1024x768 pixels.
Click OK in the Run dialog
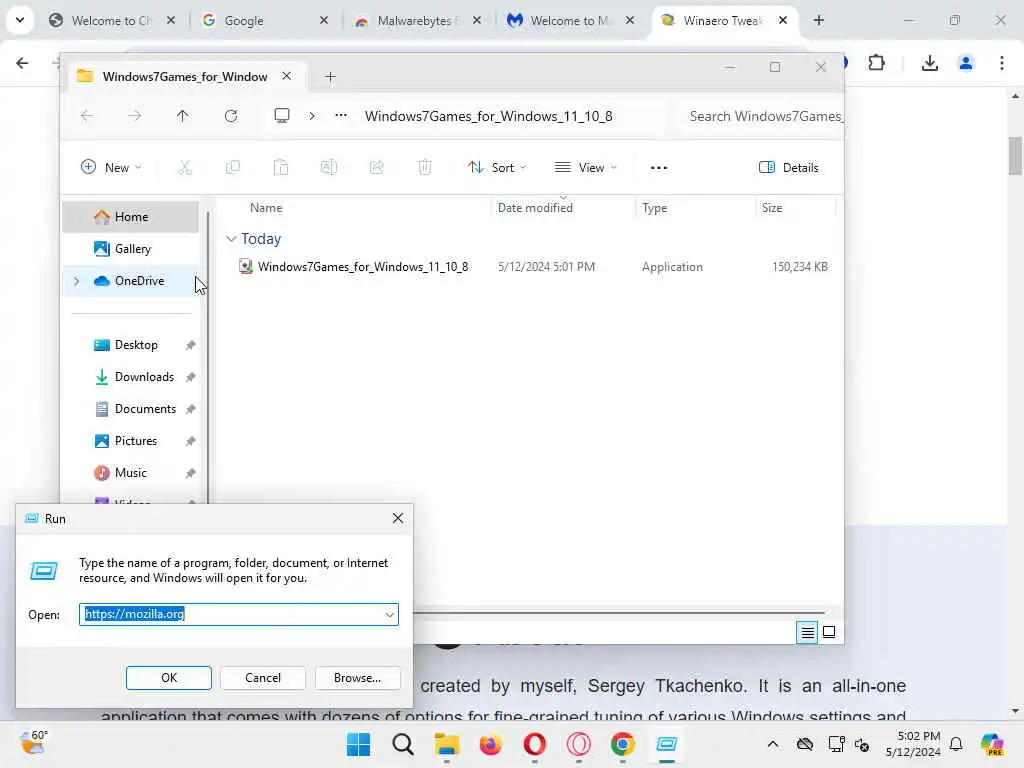168,678
